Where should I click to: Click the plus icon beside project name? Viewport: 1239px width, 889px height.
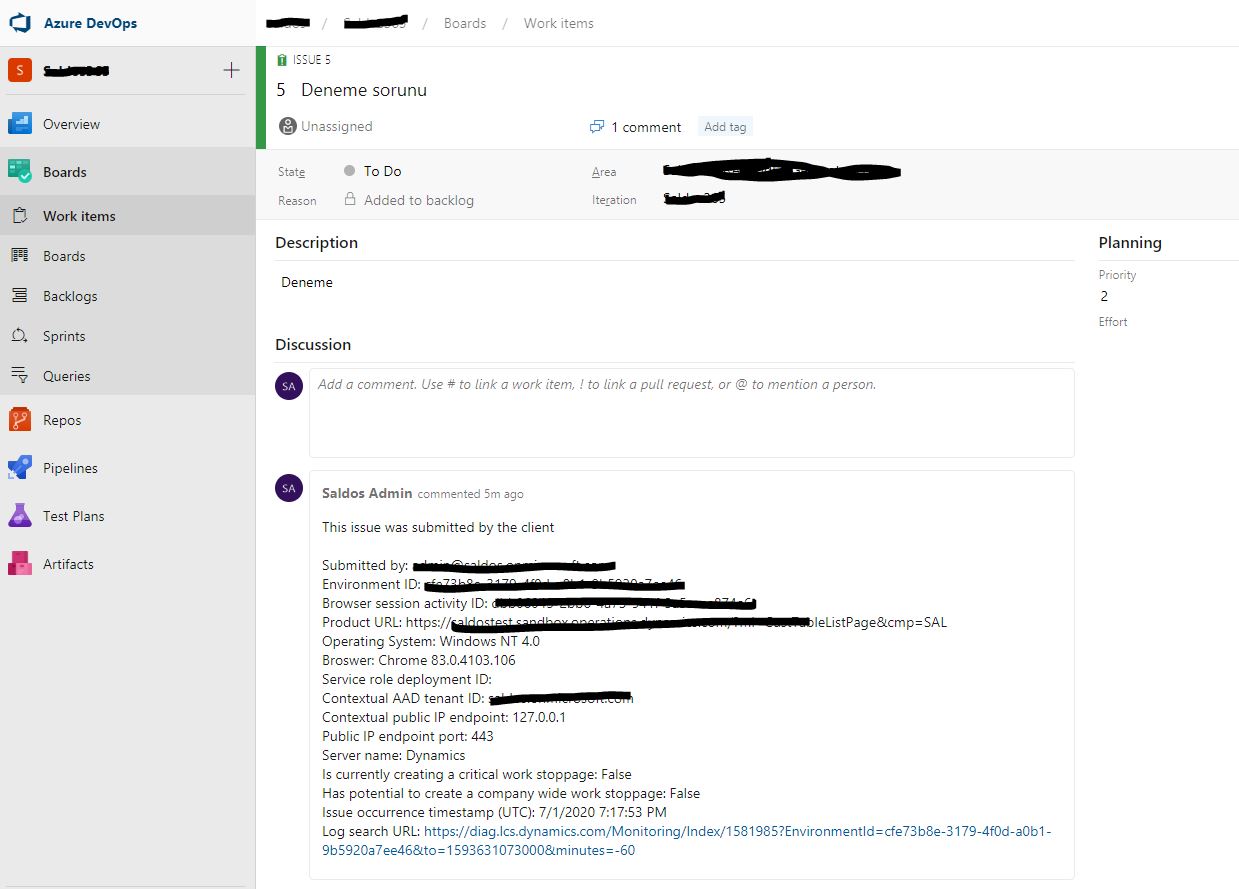[231, 70]
